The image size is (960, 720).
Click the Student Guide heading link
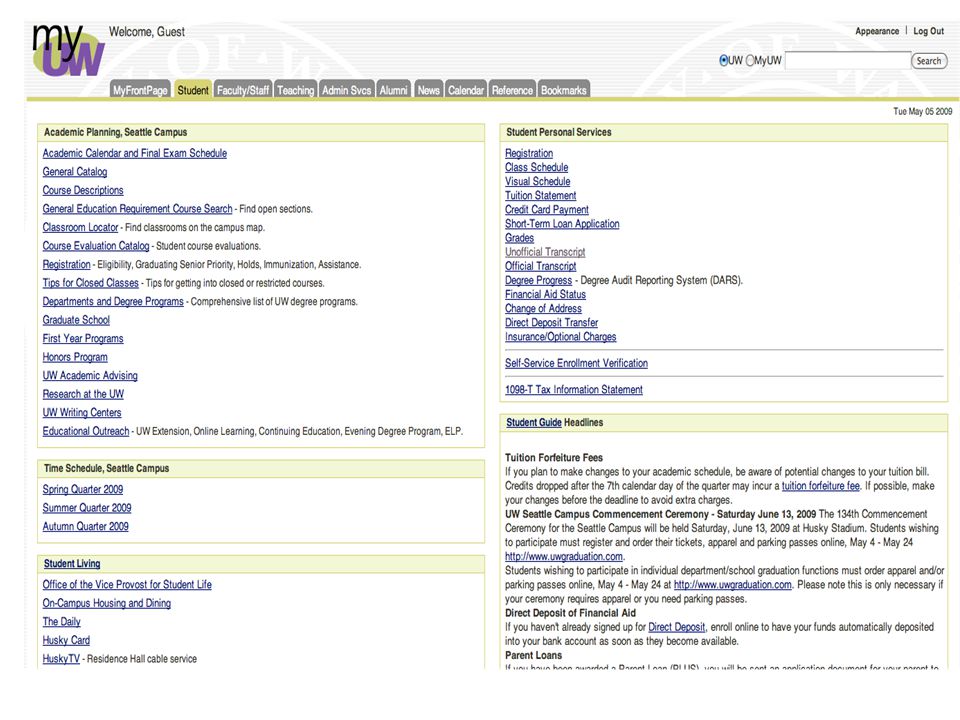[534, 422]
